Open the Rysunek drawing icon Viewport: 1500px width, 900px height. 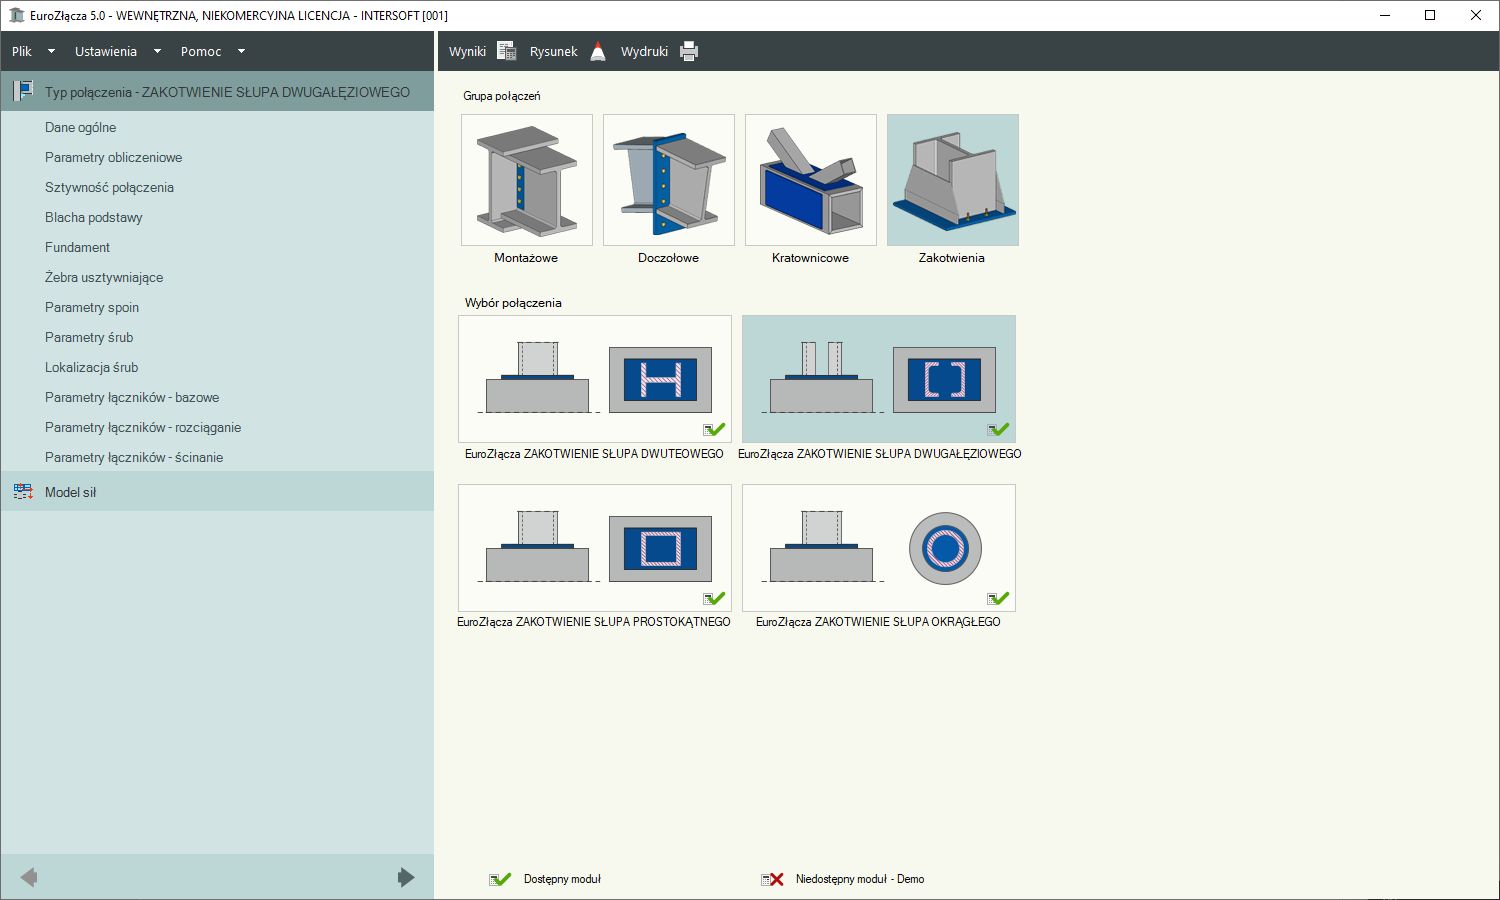[598, 51]
